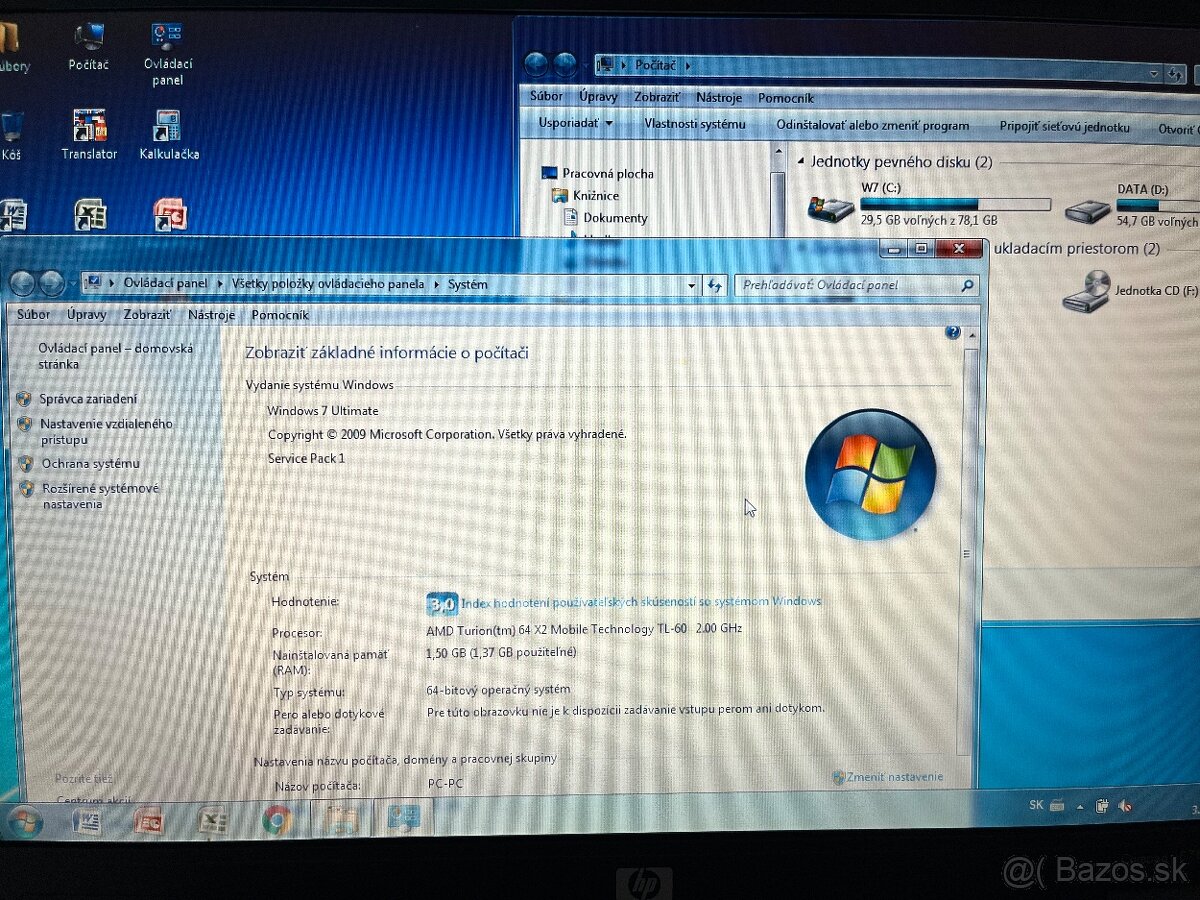The image size is (1200, 900).
Task: Open the Windows experience index link
Action: click(641, 601)
